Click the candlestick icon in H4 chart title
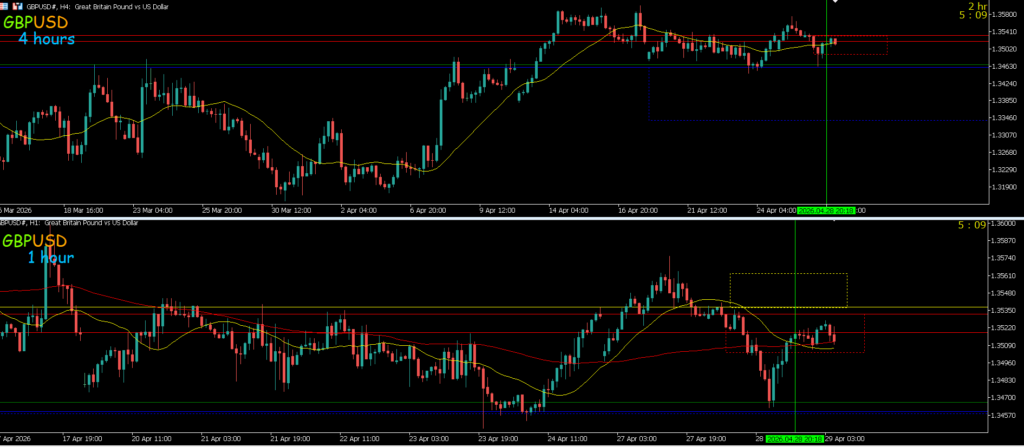 (x=17, y=5)
